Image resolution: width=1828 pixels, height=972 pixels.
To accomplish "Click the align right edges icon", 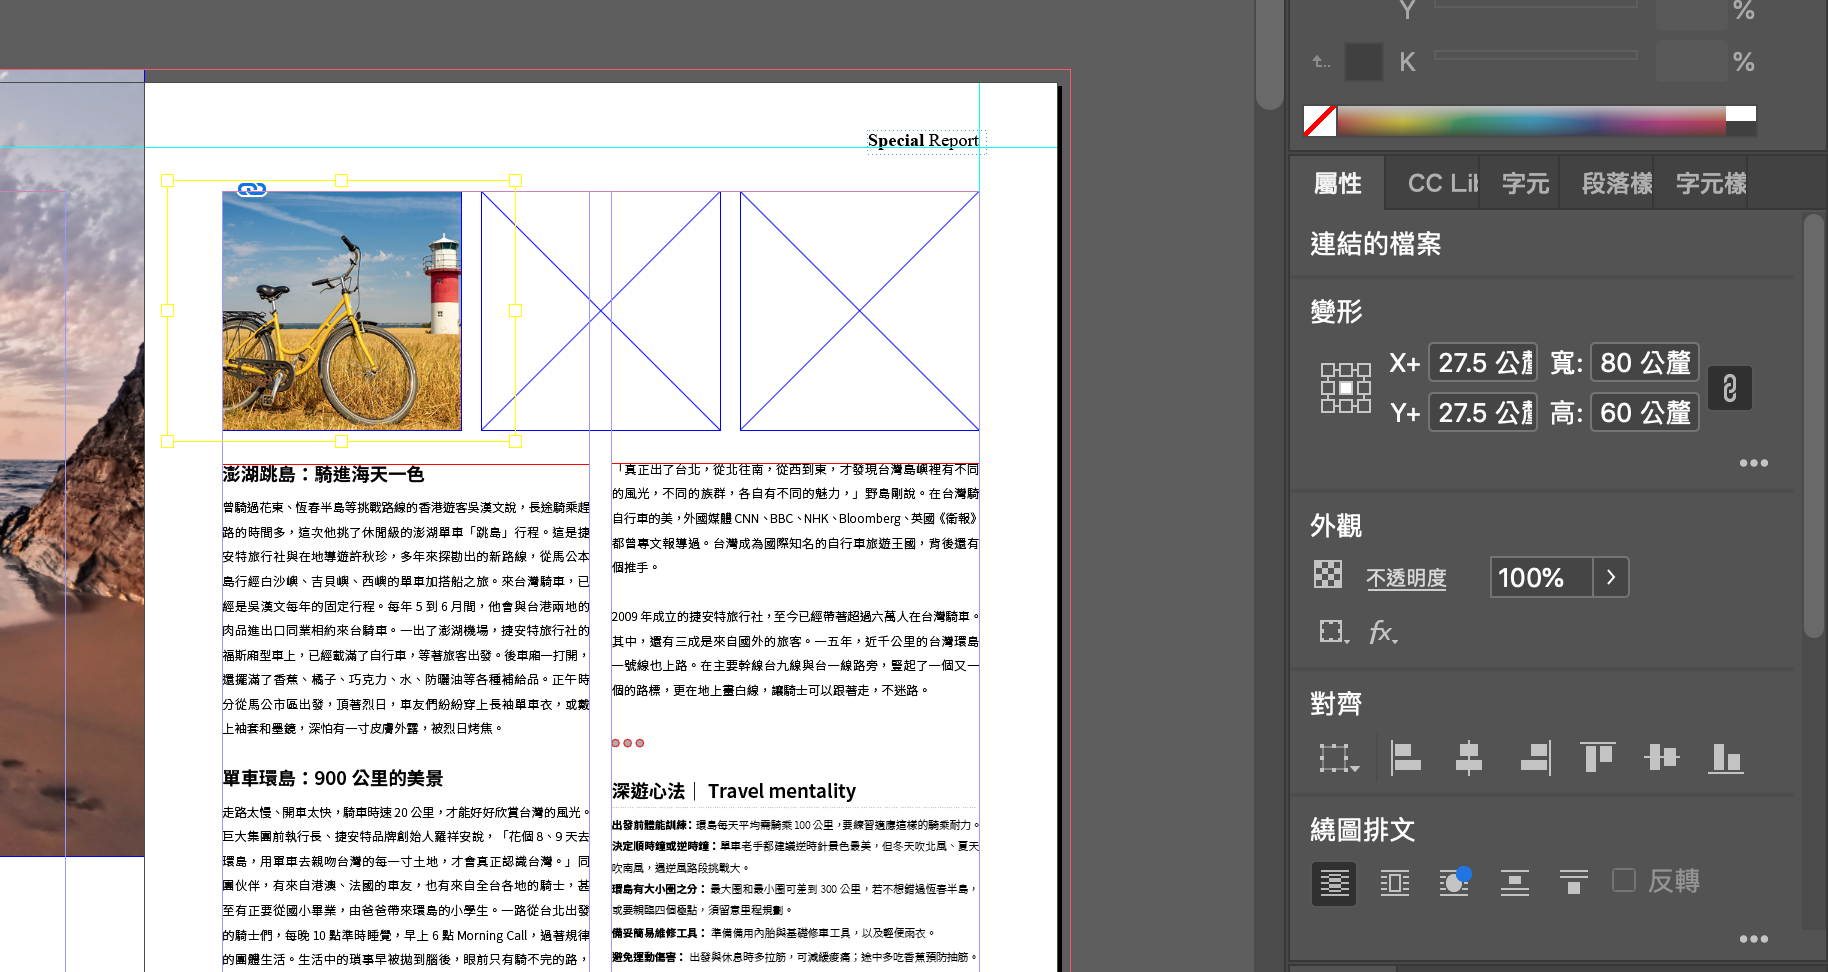I will [1535, 758].
